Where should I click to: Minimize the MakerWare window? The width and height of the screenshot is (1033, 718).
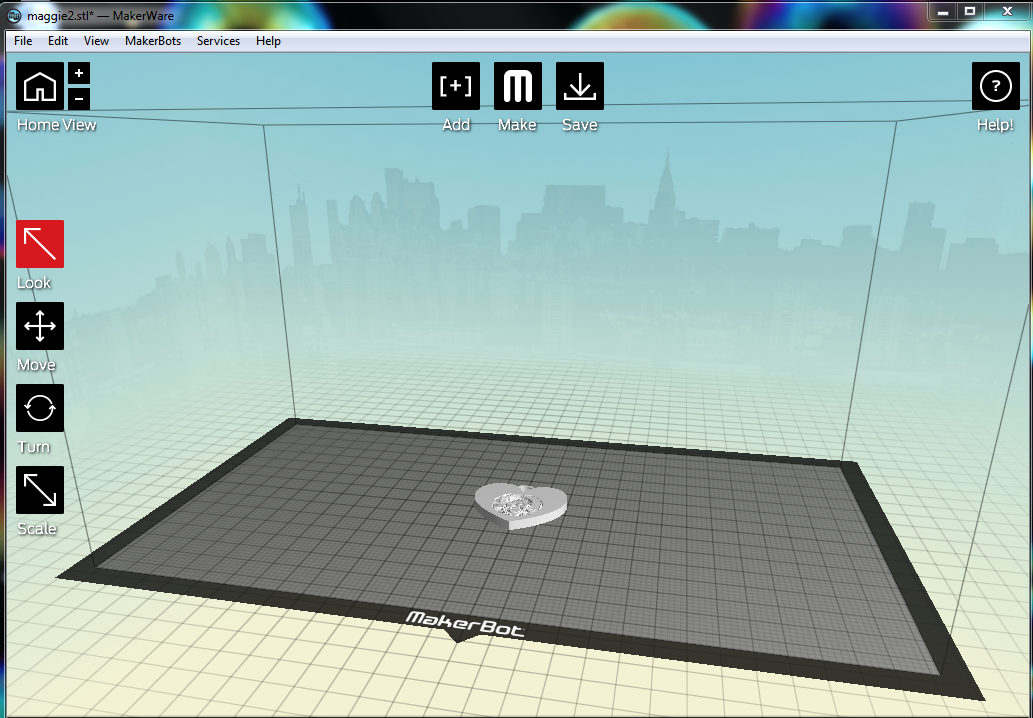(x=943, y=12)
